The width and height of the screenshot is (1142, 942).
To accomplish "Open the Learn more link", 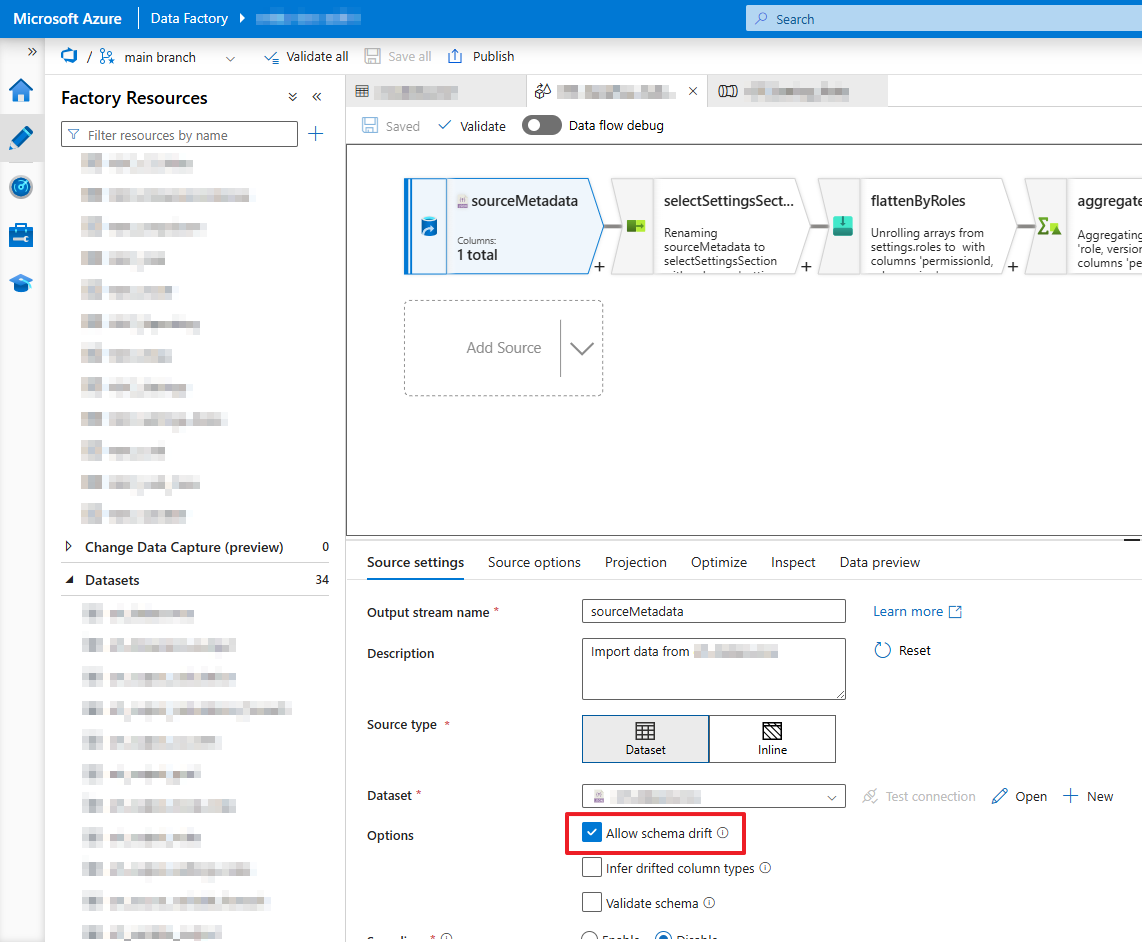I will tap(918, 611).
